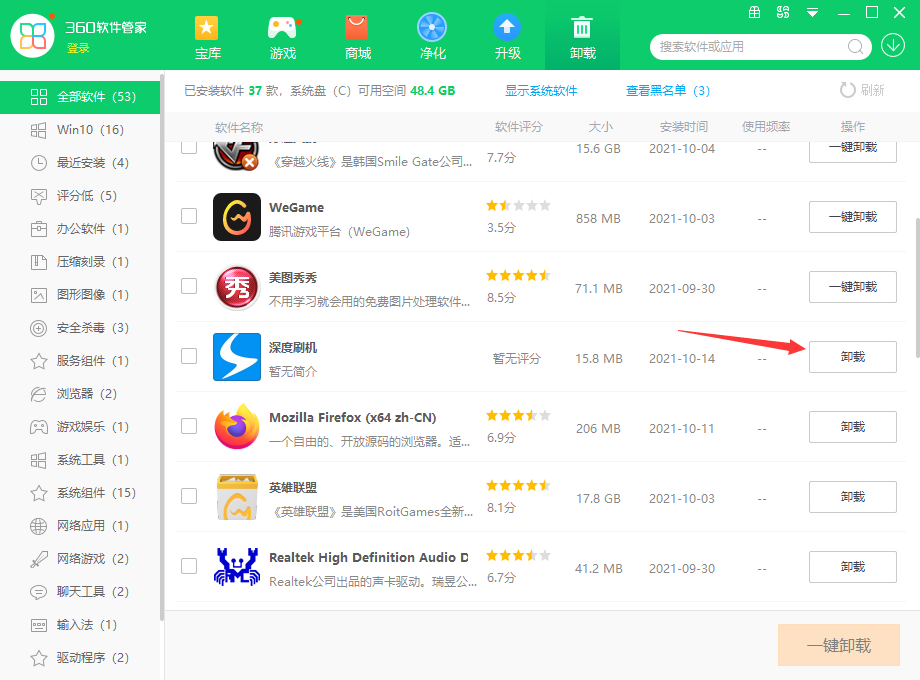Click 显示系统软件 link

(x=541, y=90)
